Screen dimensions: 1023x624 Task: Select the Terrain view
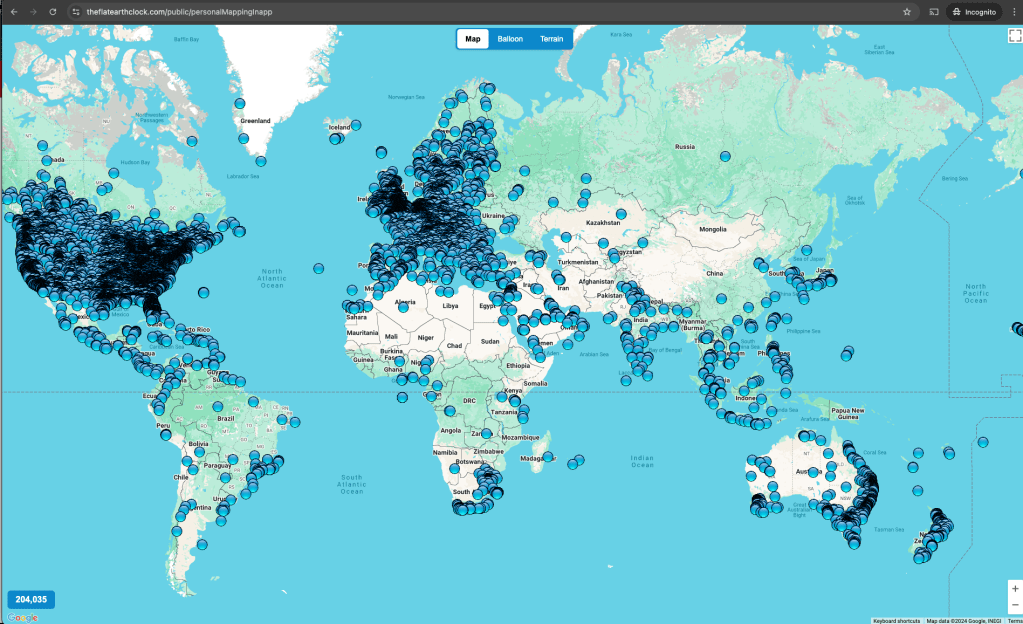click(x=551, y=39)
